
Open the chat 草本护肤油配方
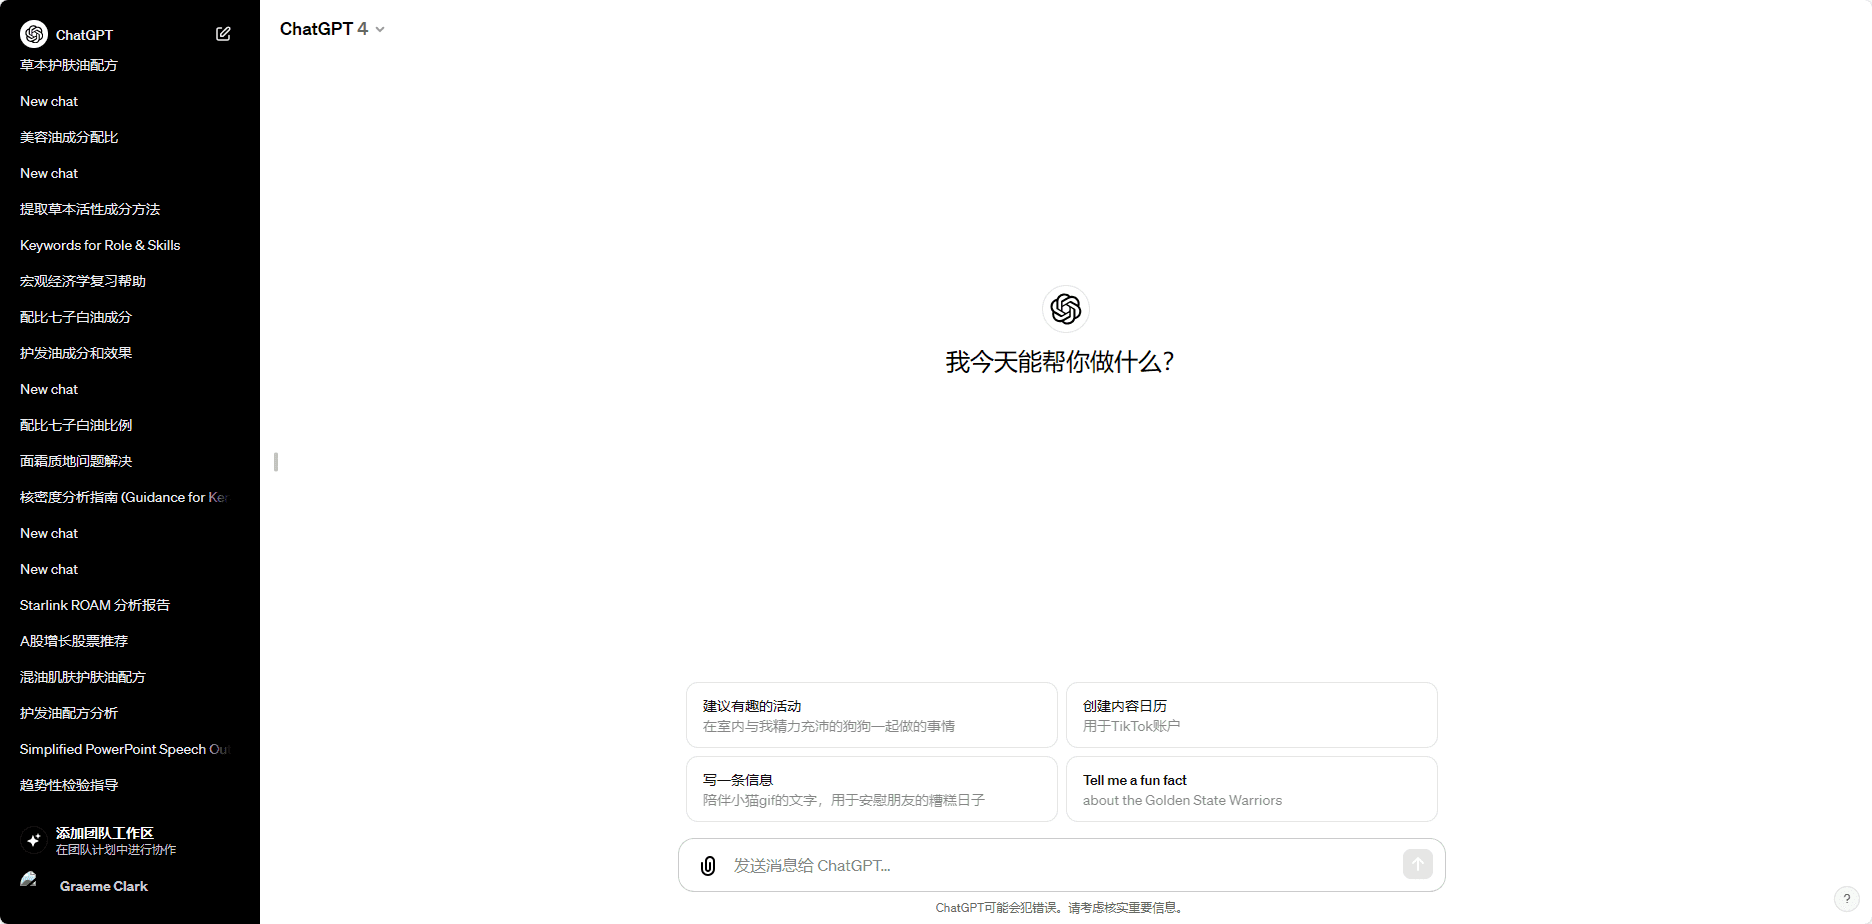69,65
